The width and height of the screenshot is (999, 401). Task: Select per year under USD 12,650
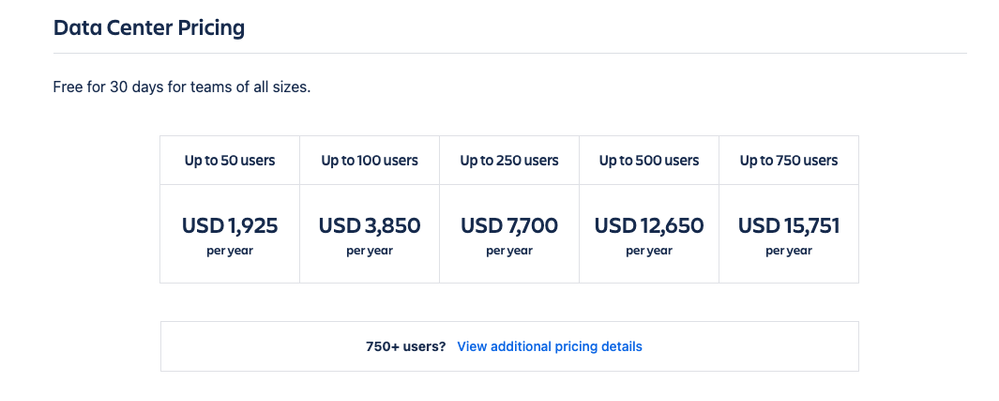tap(649, 251)
